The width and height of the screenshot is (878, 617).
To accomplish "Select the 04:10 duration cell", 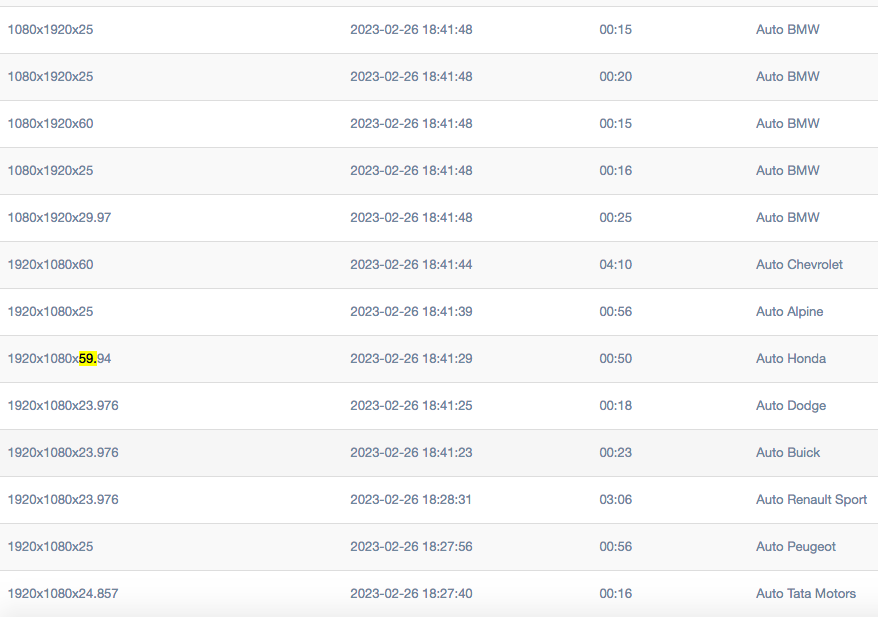I will (x=615, y=264).
